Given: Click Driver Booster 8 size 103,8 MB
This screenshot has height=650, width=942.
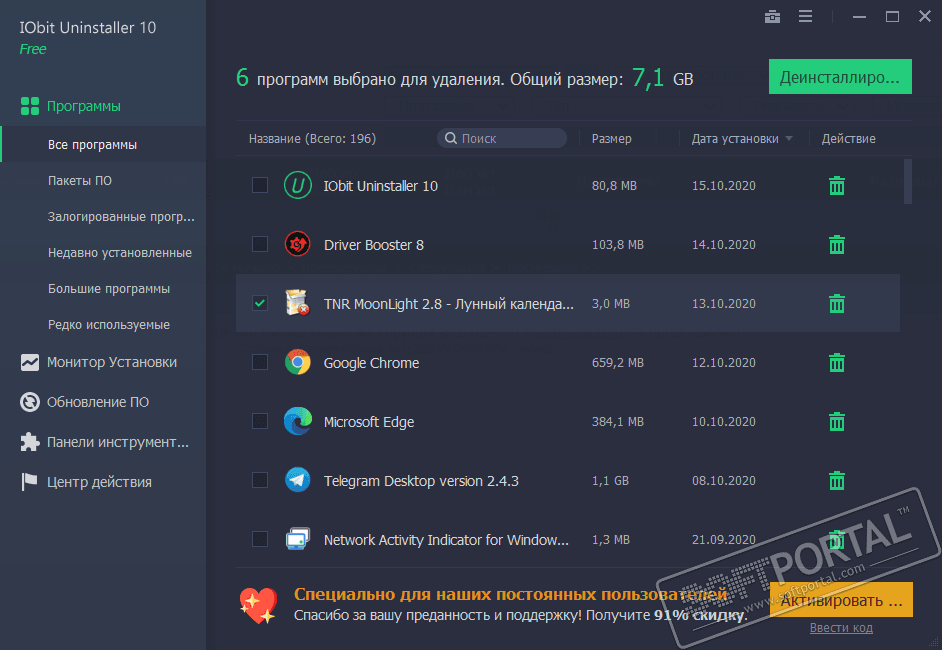Looking at the screenshot, I should pyautogui.click(x=618, y=245).
